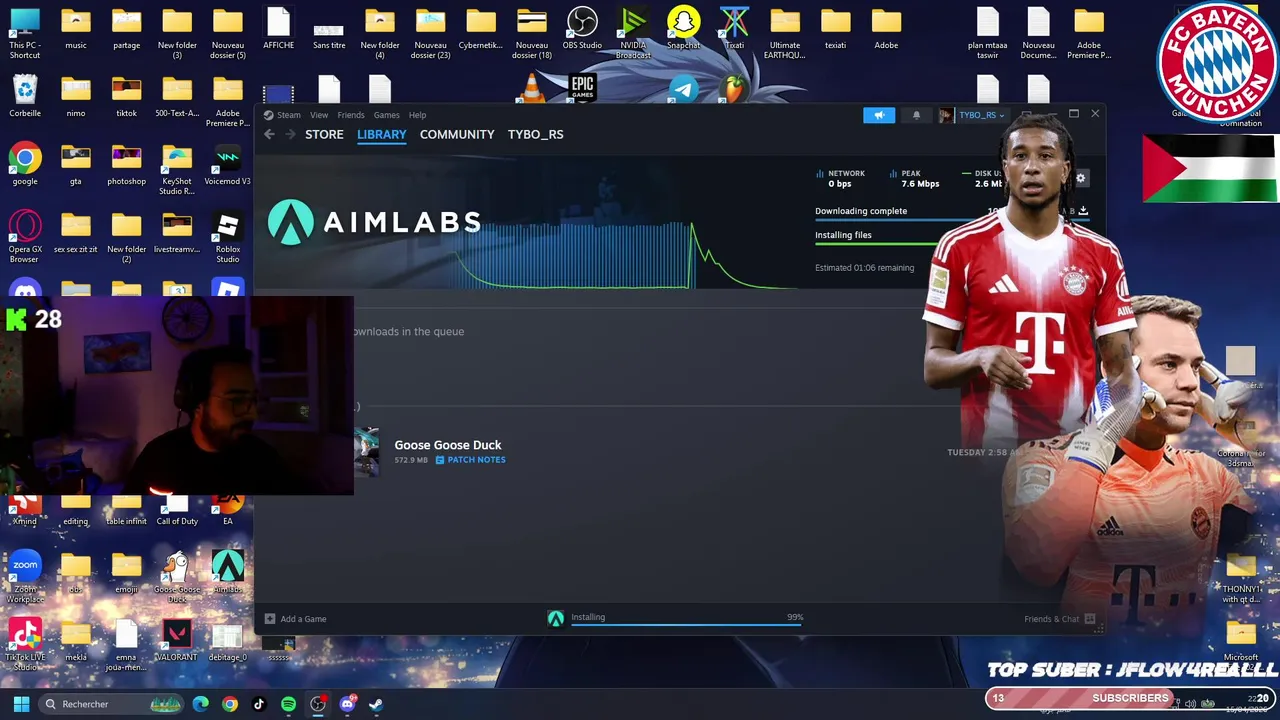The width and height of the screenshot is (1280, 720).
Task: Select the Telegram desktop icon
Action: coord(683,88)
